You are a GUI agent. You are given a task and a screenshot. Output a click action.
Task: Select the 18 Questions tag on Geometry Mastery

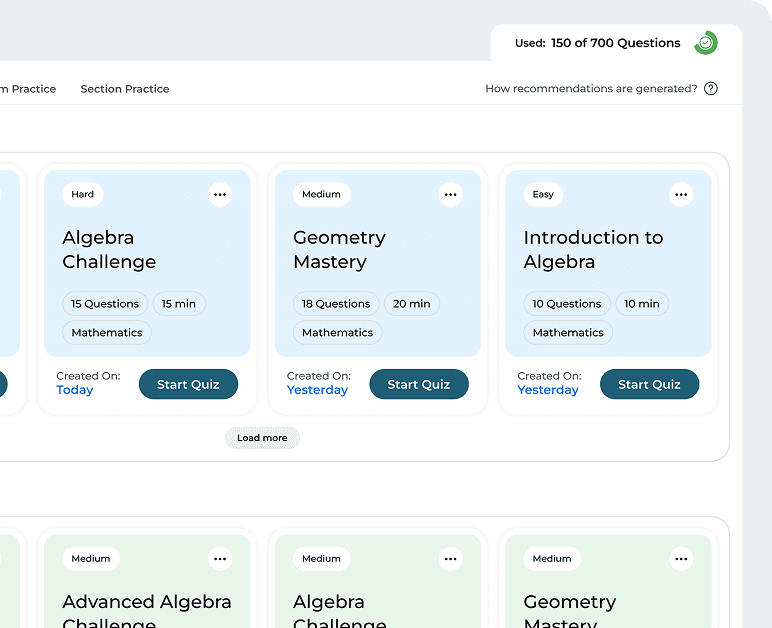pyautogui.click(x=336, y=304)
